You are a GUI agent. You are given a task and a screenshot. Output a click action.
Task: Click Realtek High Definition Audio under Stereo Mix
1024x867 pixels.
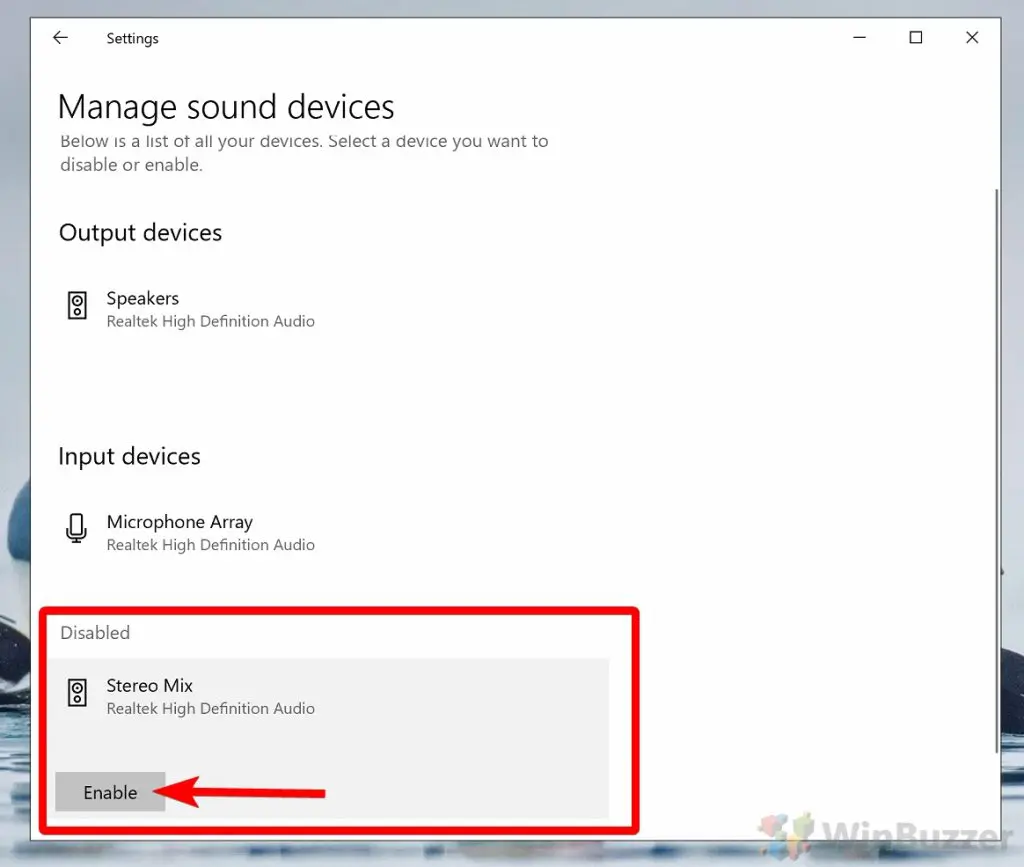[210, 708]
